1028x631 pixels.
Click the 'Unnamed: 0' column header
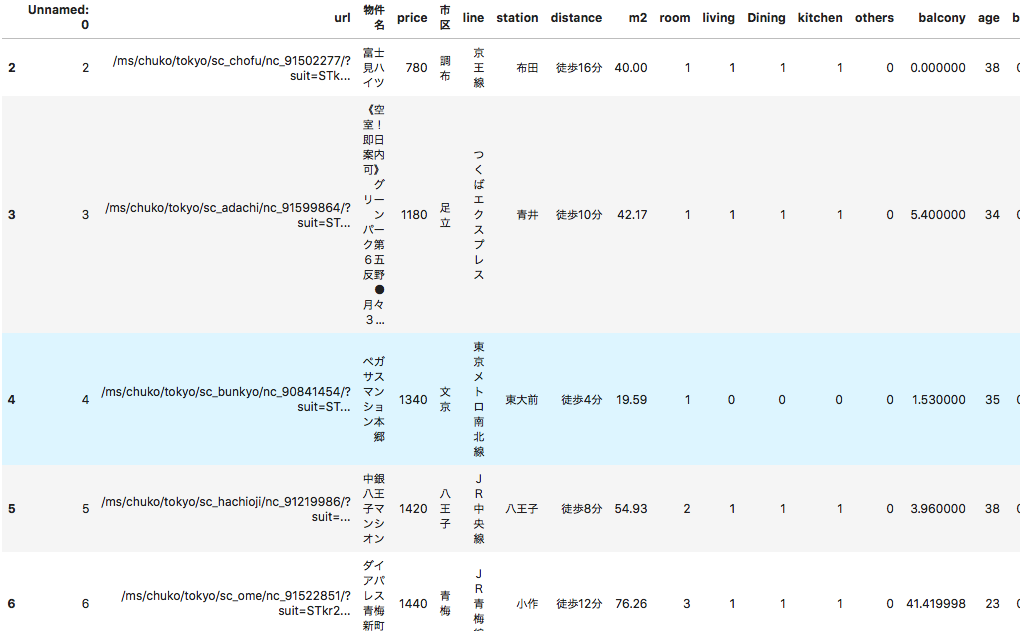click(58, 17)
